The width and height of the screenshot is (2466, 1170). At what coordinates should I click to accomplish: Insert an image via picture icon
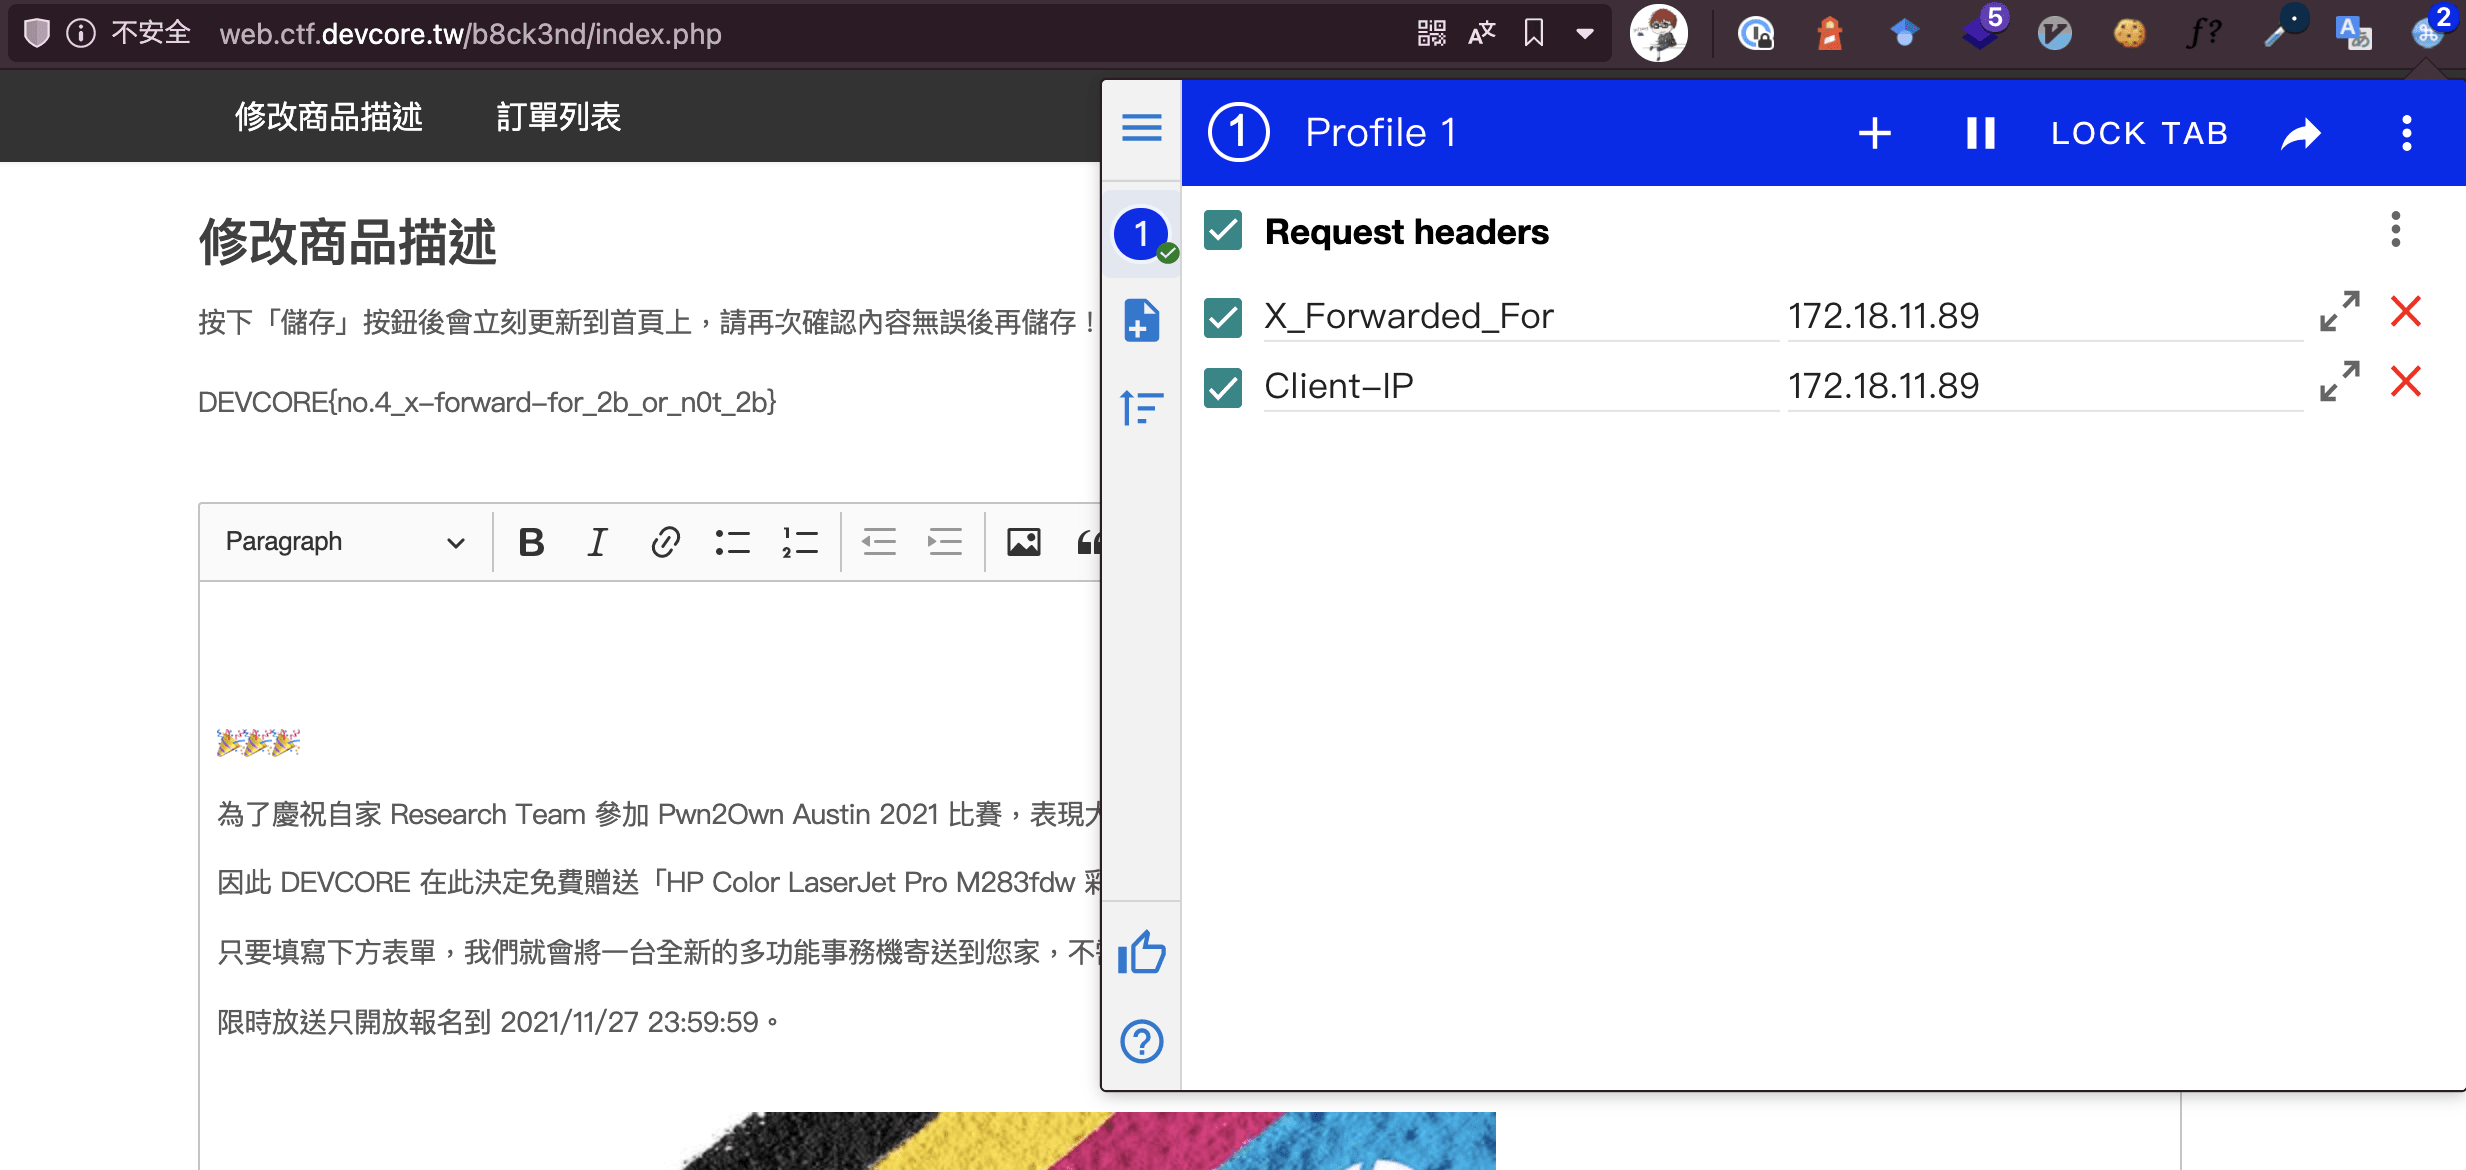1023,542
